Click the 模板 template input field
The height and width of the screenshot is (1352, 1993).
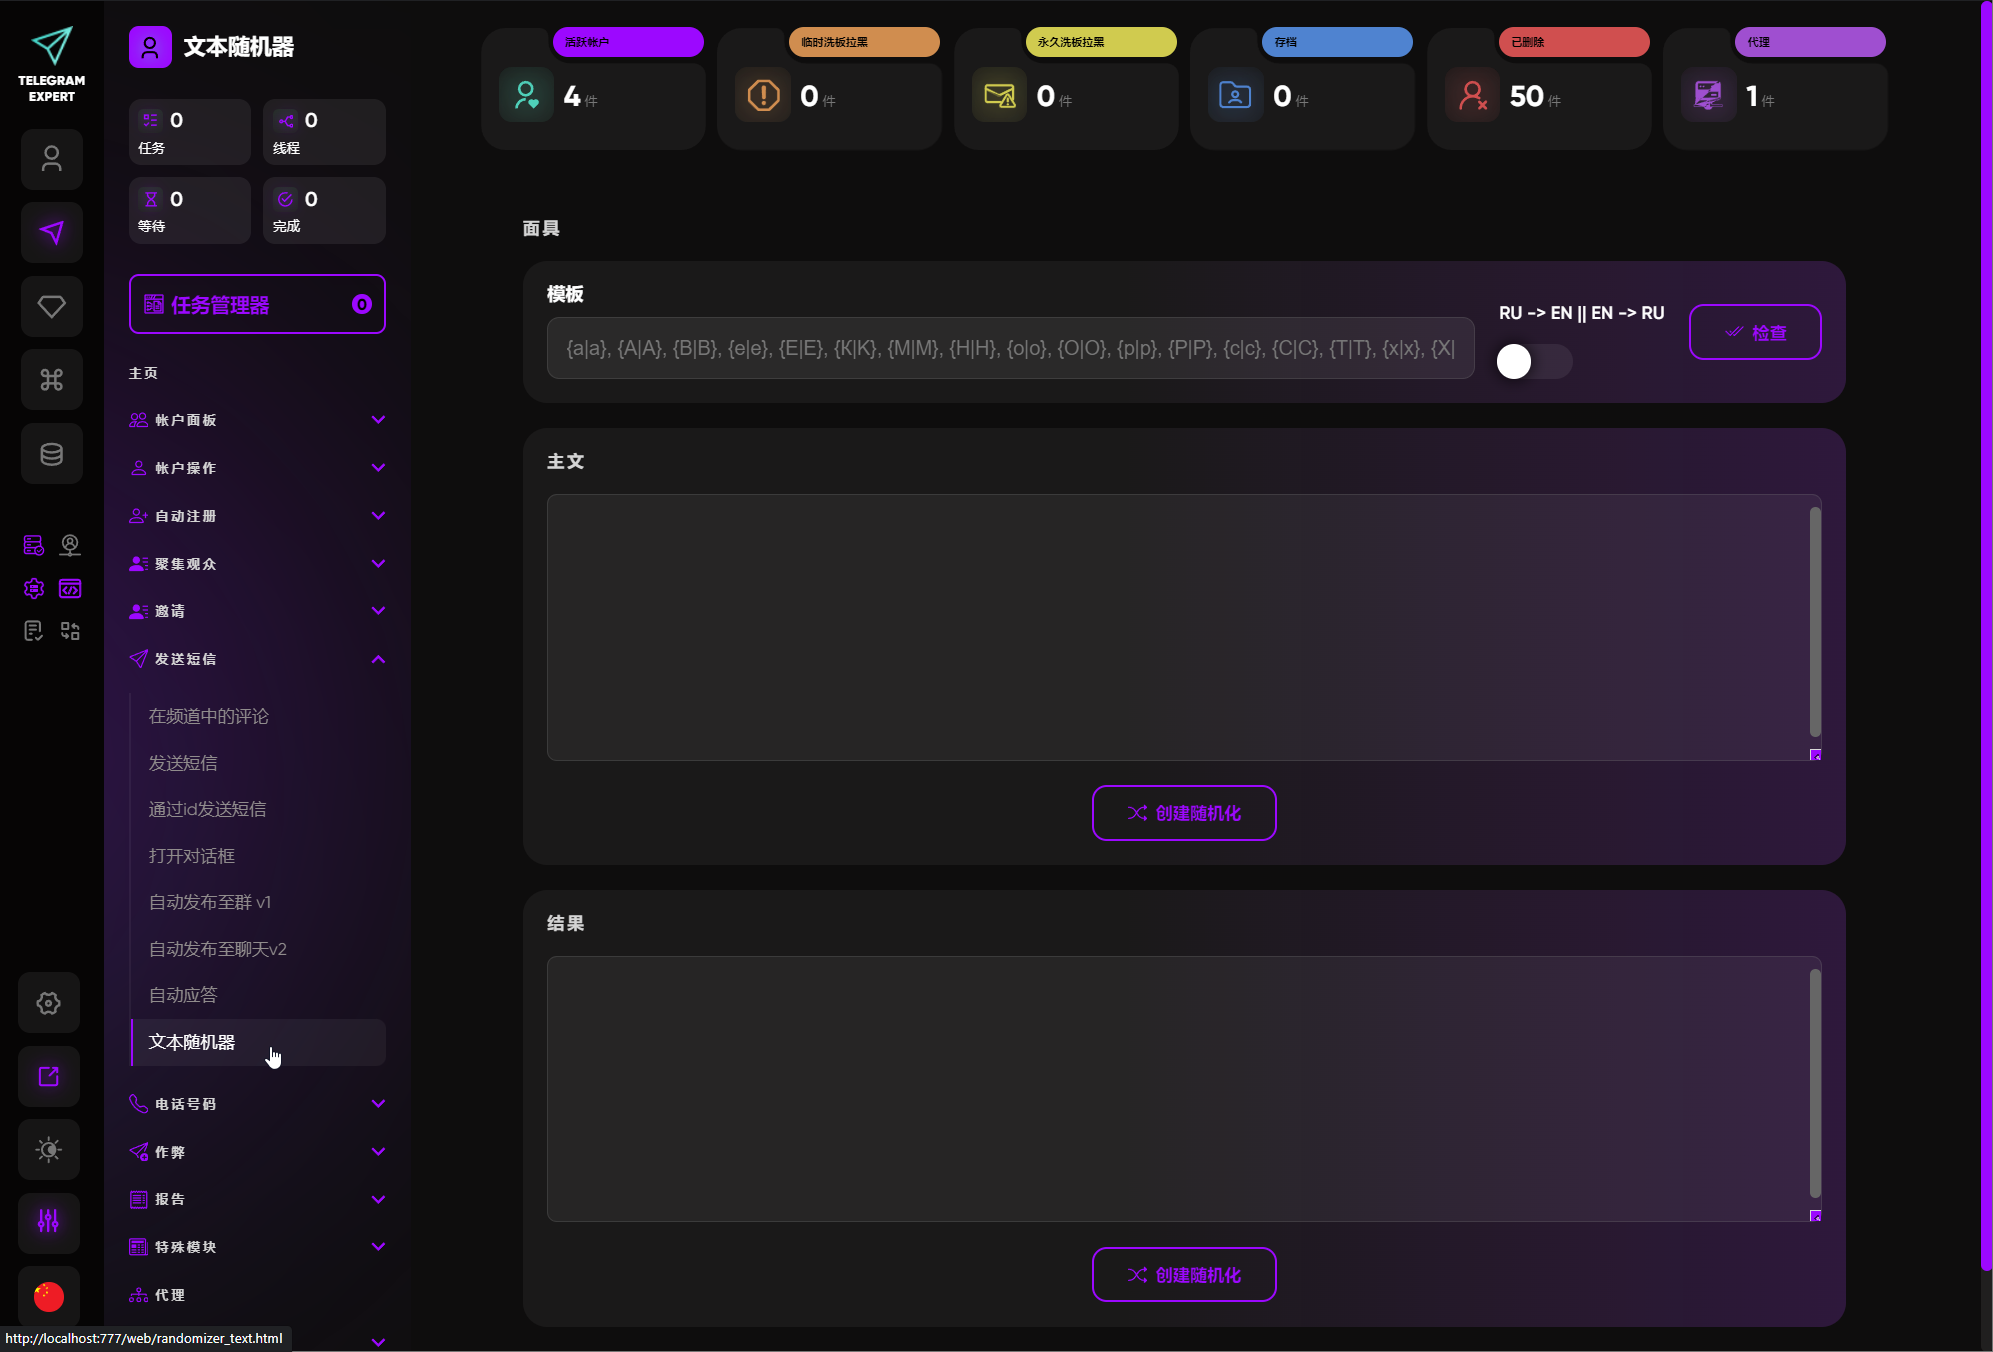click(x=1009, y=348)
